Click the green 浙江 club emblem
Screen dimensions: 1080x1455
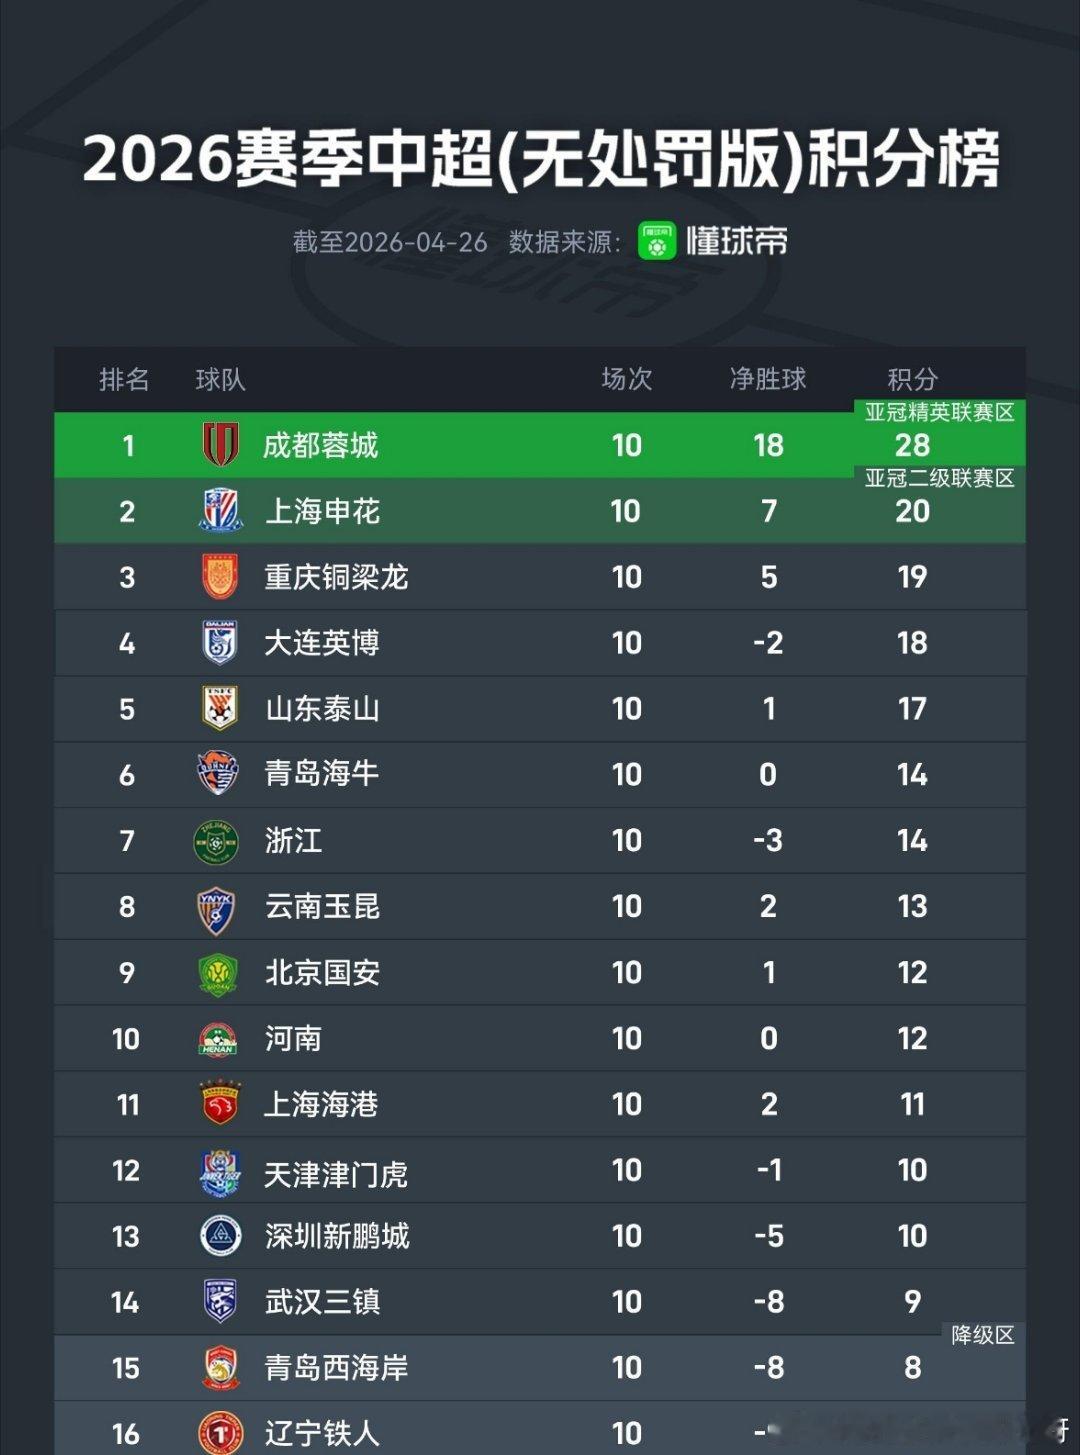pos(216,841)
